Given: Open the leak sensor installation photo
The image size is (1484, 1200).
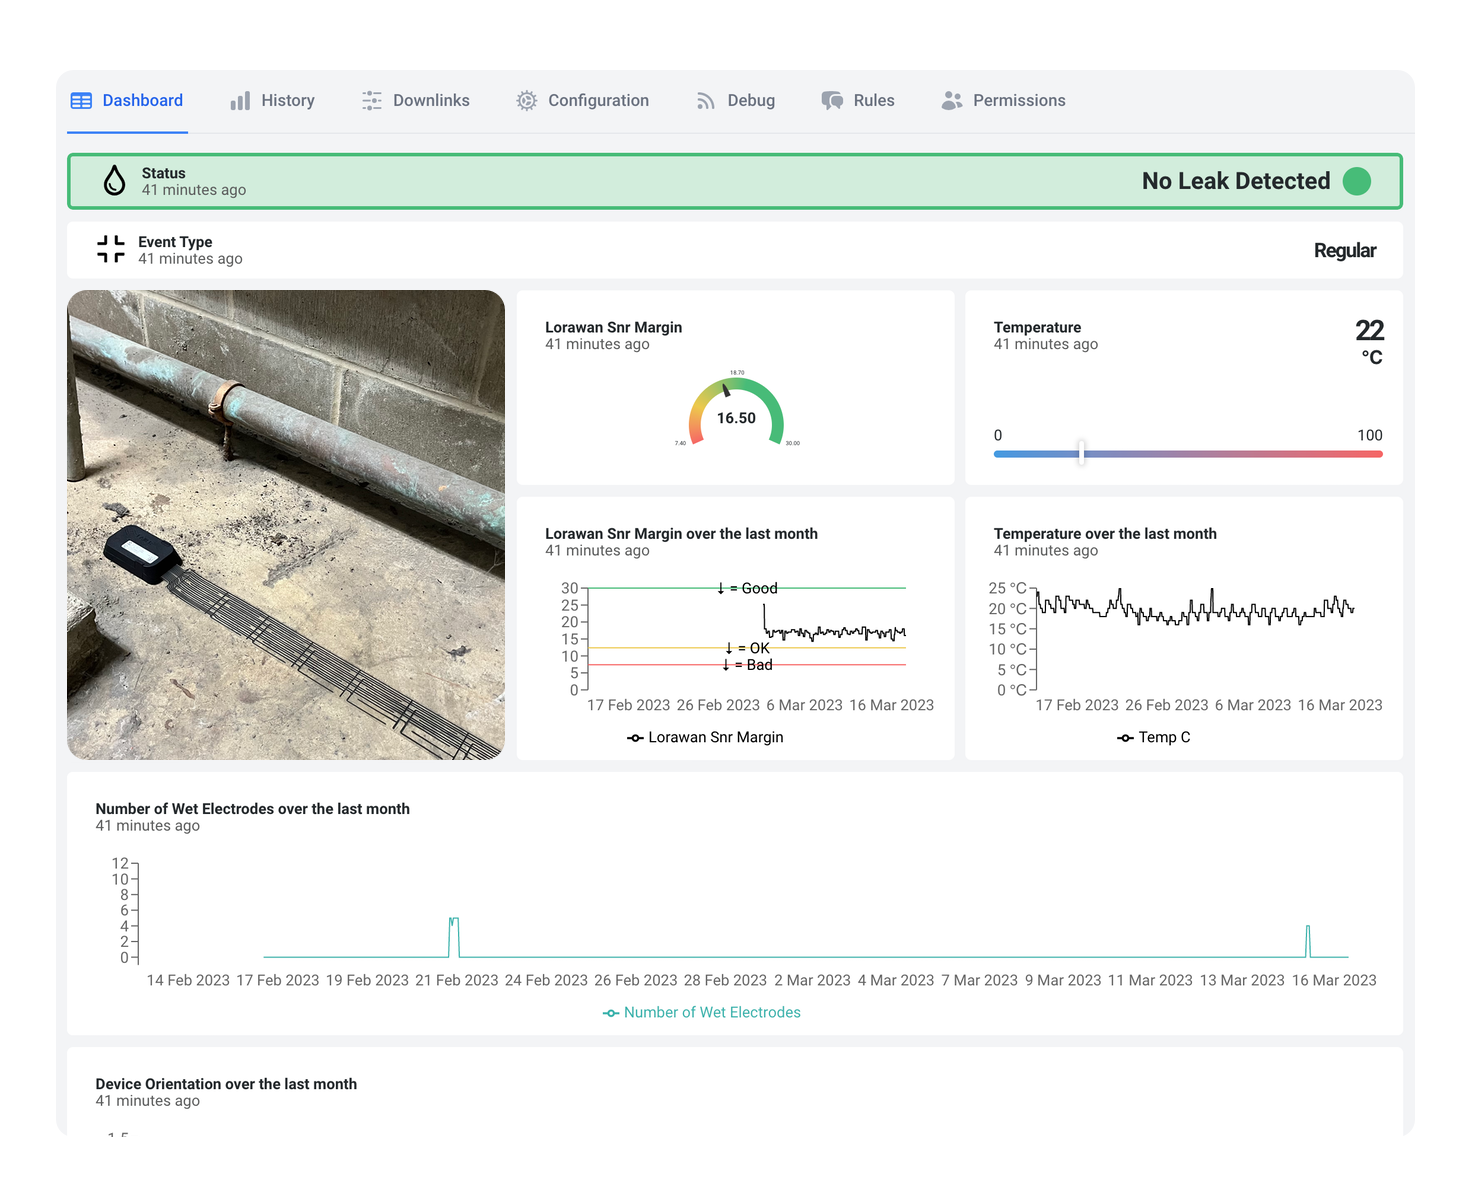Looking at the screenshot, I should [x=286, y=525].
